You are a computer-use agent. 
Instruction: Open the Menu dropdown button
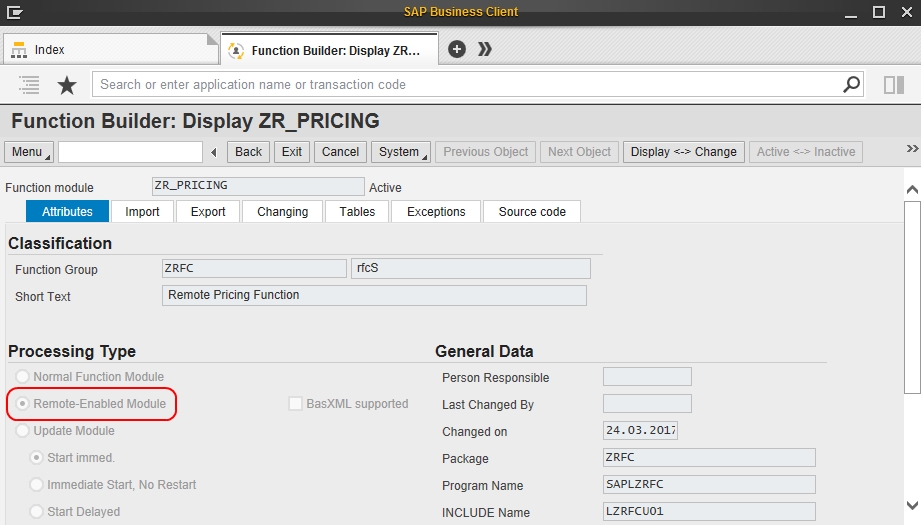29,152
